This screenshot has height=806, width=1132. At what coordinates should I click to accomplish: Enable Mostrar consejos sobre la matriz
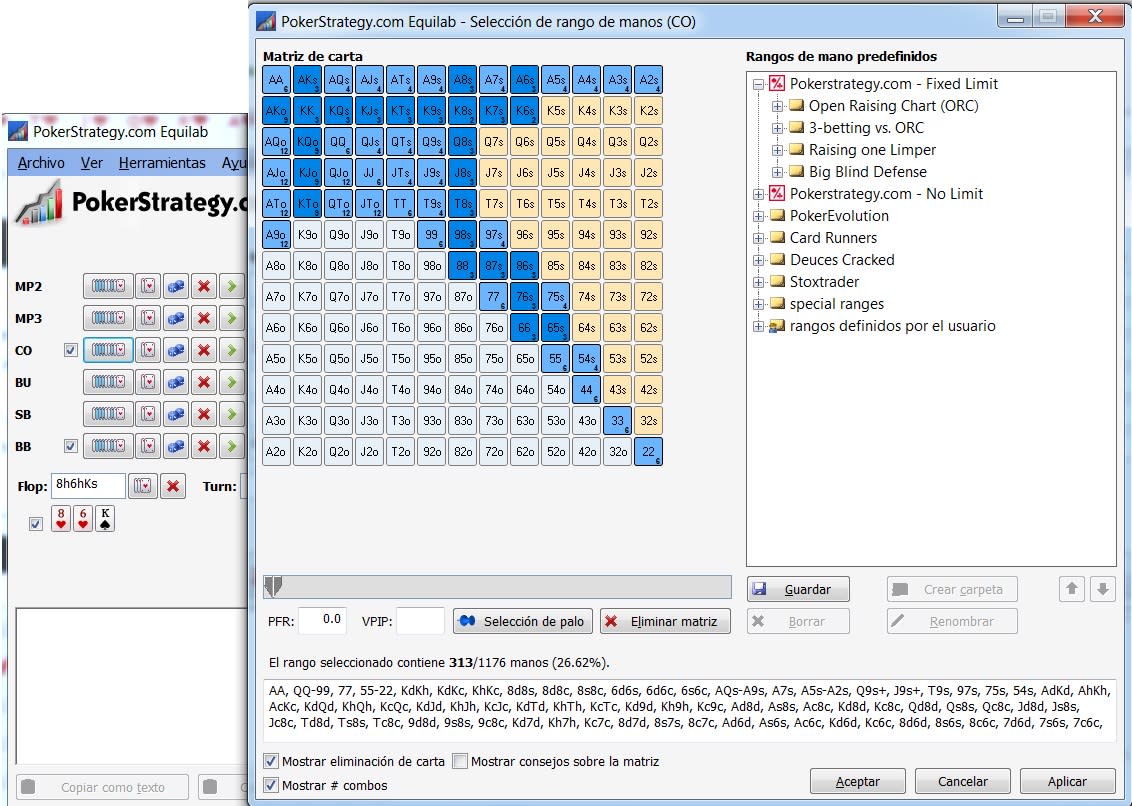coord(460,761)
